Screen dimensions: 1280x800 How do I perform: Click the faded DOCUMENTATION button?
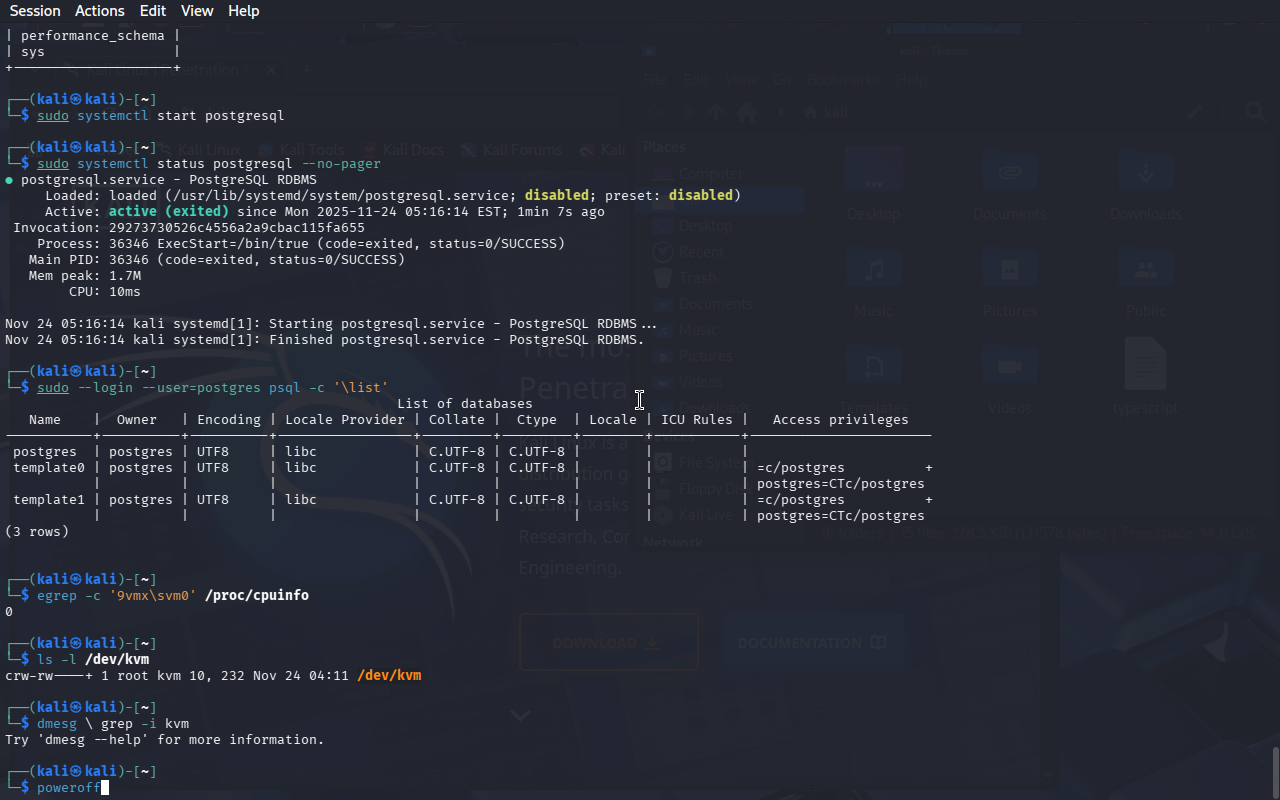[x=811, y=642]
